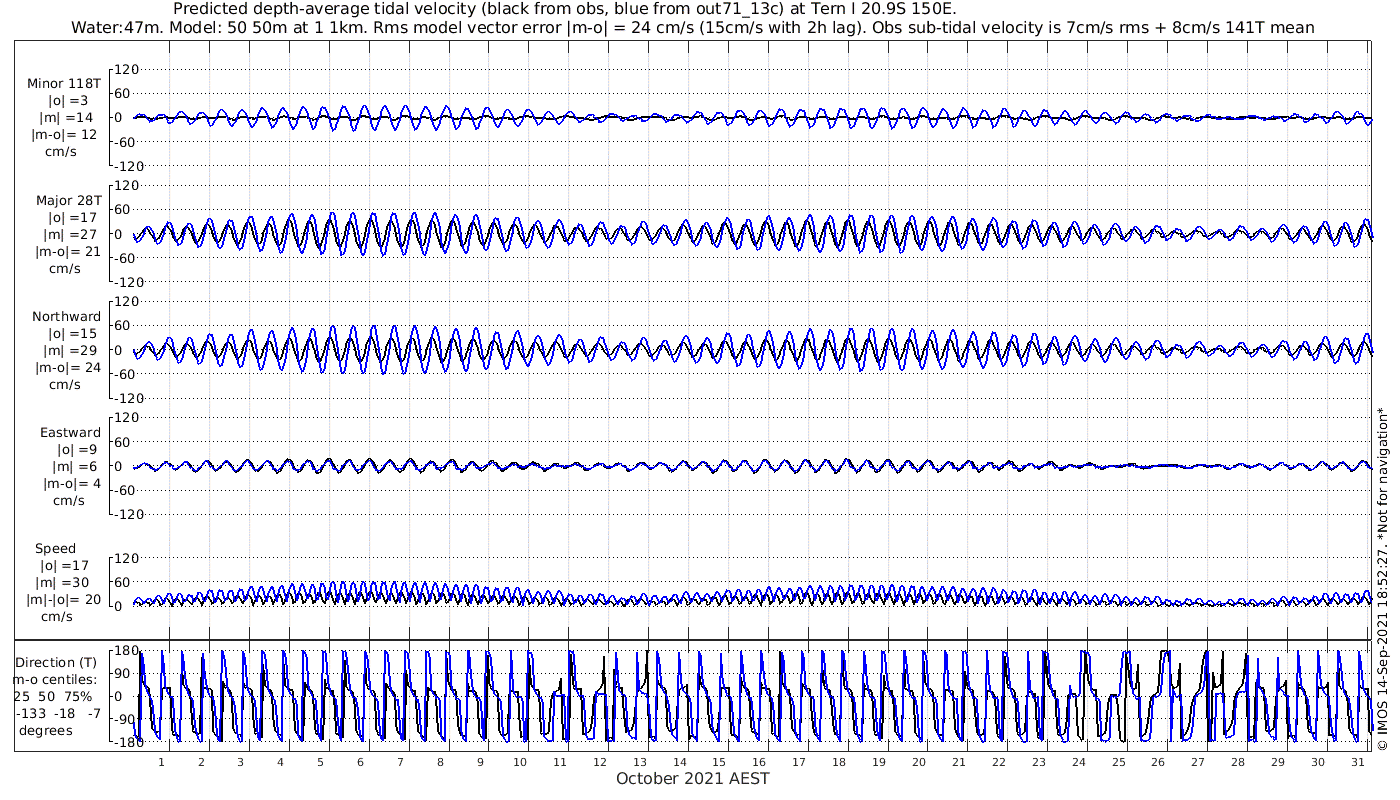Click the '|o| =17' value under Major 28T
The height and width of the screenshot is (800, 1400).
click(x=72, y=217)
